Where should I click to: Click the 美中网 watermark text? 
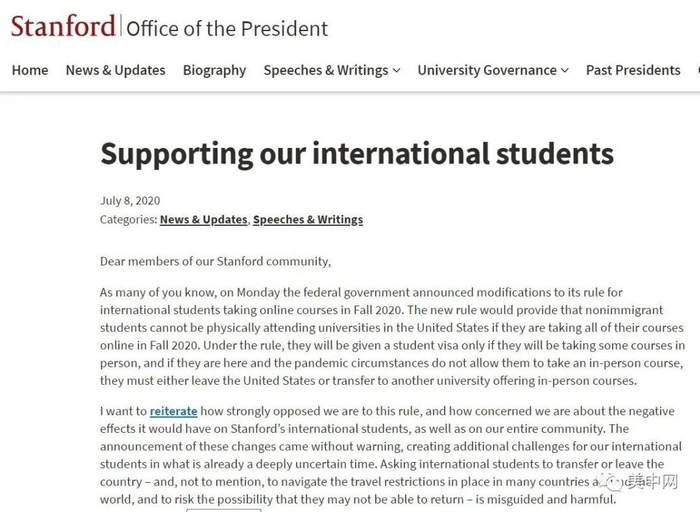(653, 484)
